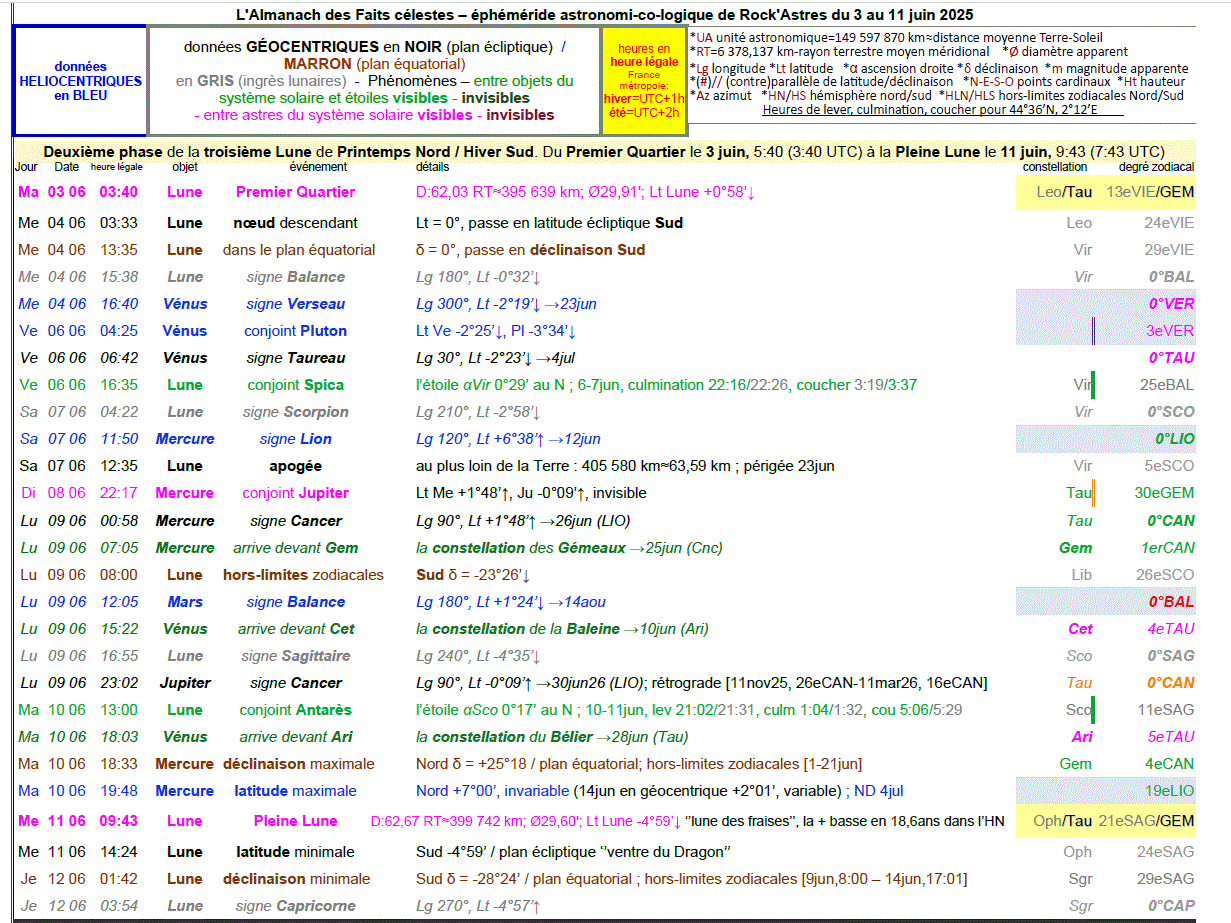Select the "signe Capricorne" event
The width and height of the screenshot is (1231, 923).
point(298,906)
